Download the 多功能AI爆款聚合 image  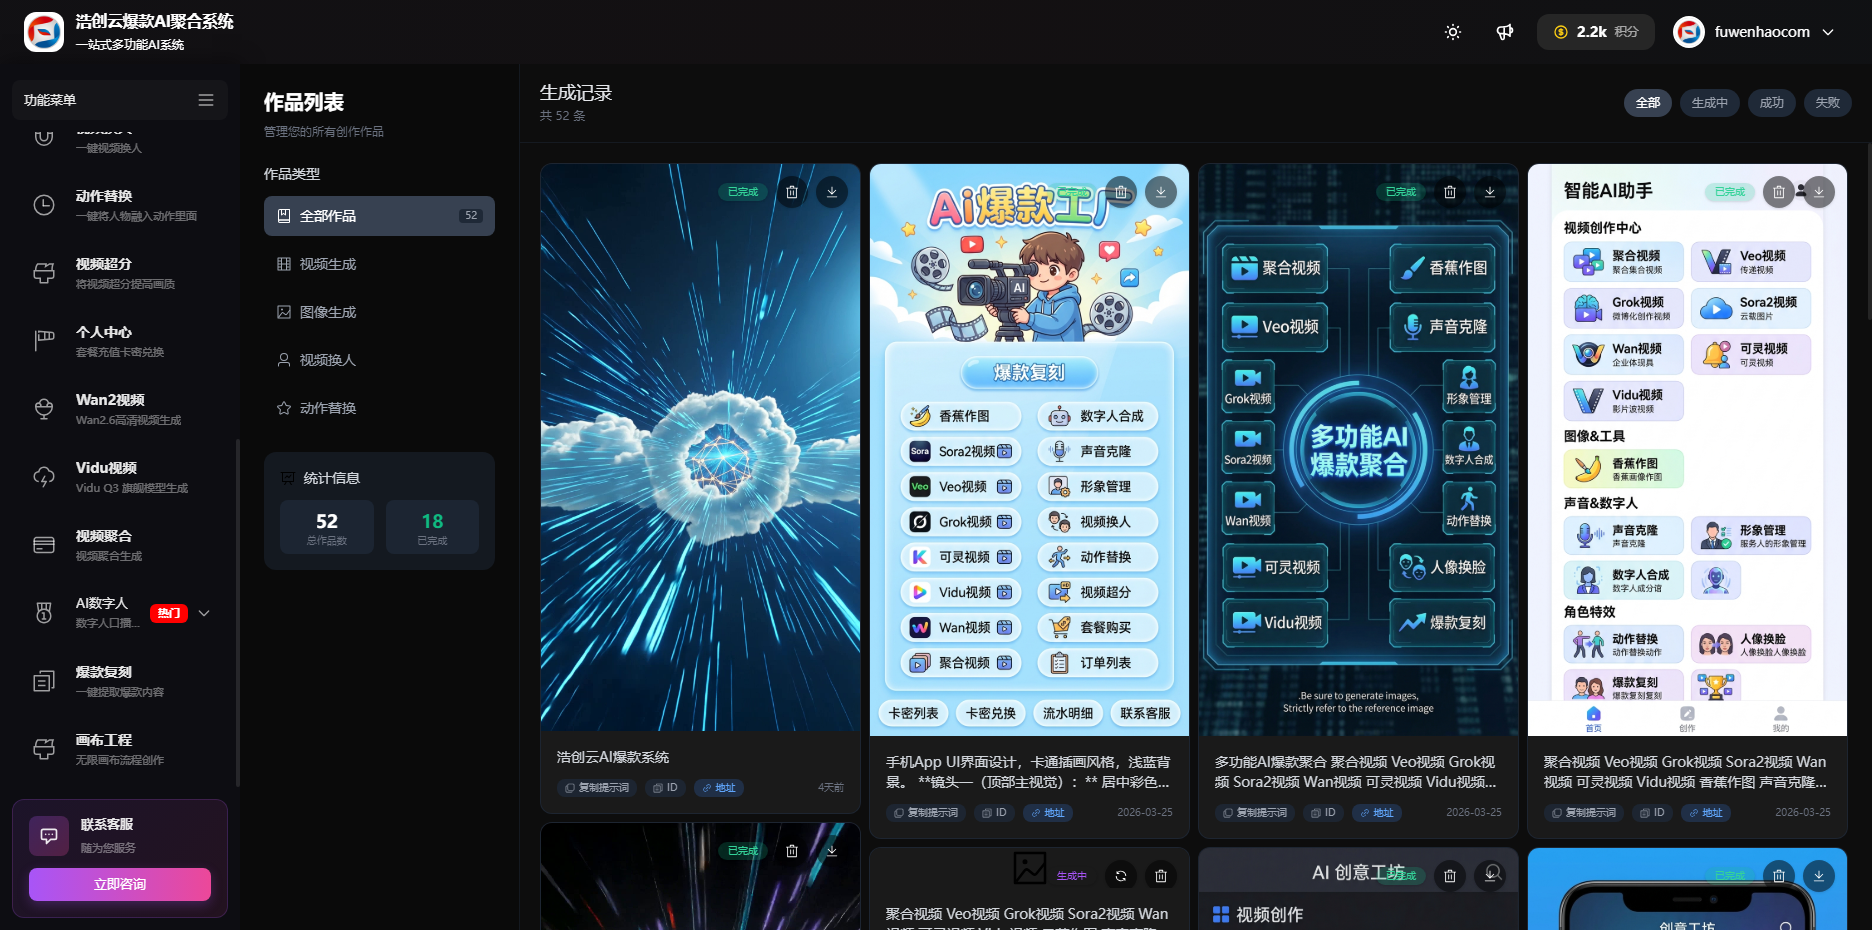1490,192
